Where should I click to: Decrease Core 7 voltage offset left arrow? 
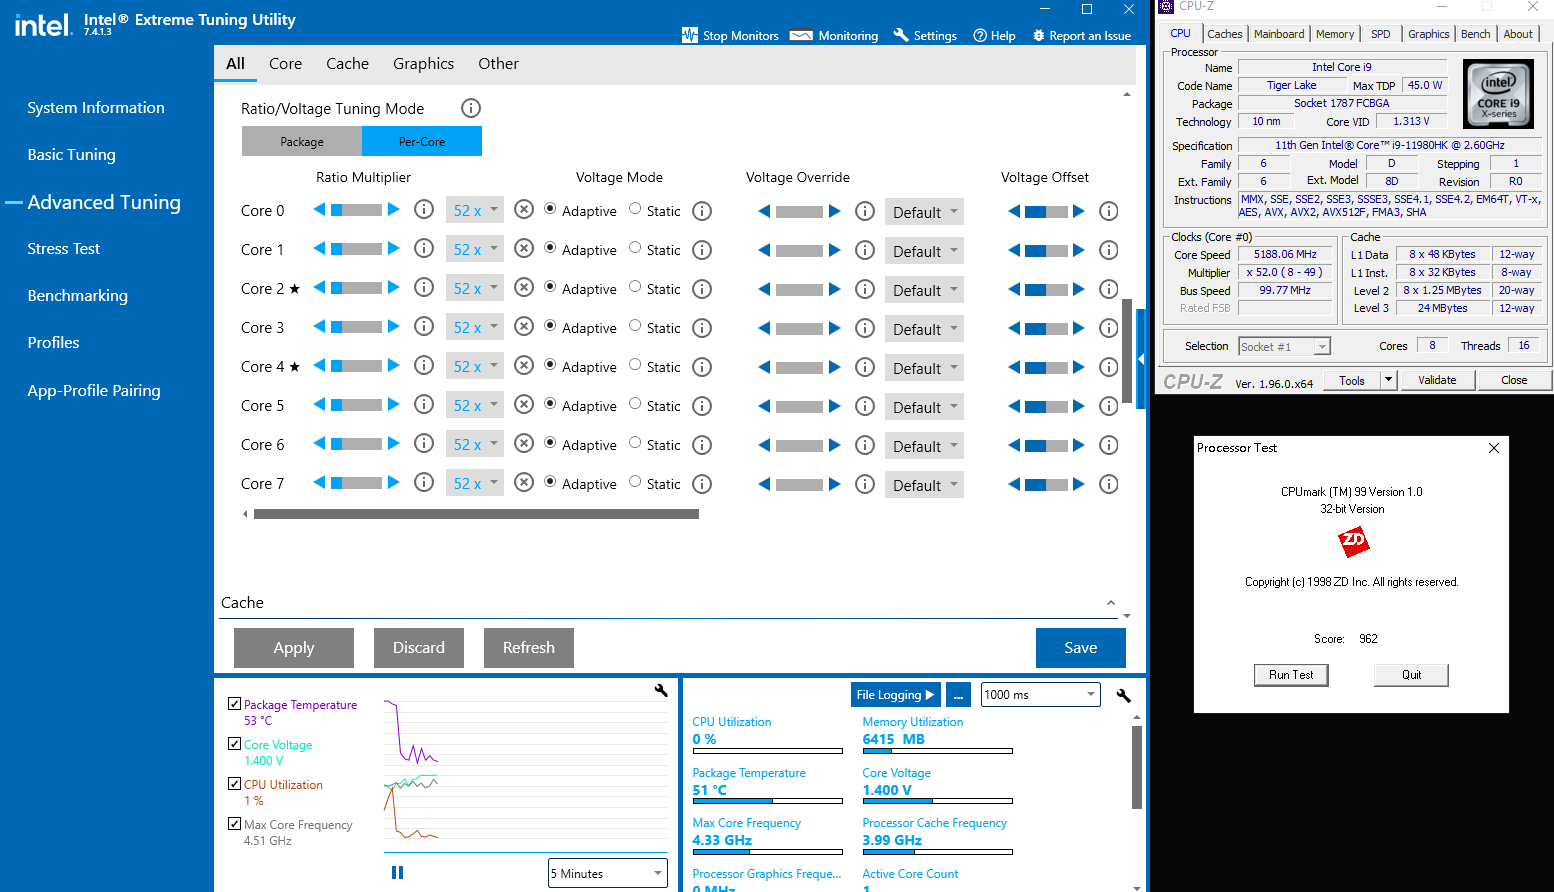click(1014, 484)
